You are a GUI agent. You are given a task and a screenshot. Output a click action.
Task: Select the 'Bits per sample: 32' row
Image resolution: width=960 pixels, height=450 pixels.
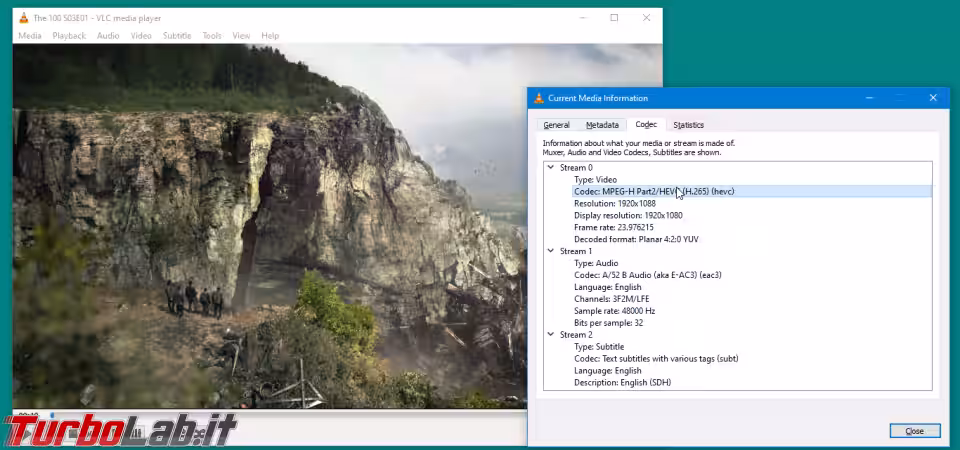(x=752, y=323)
